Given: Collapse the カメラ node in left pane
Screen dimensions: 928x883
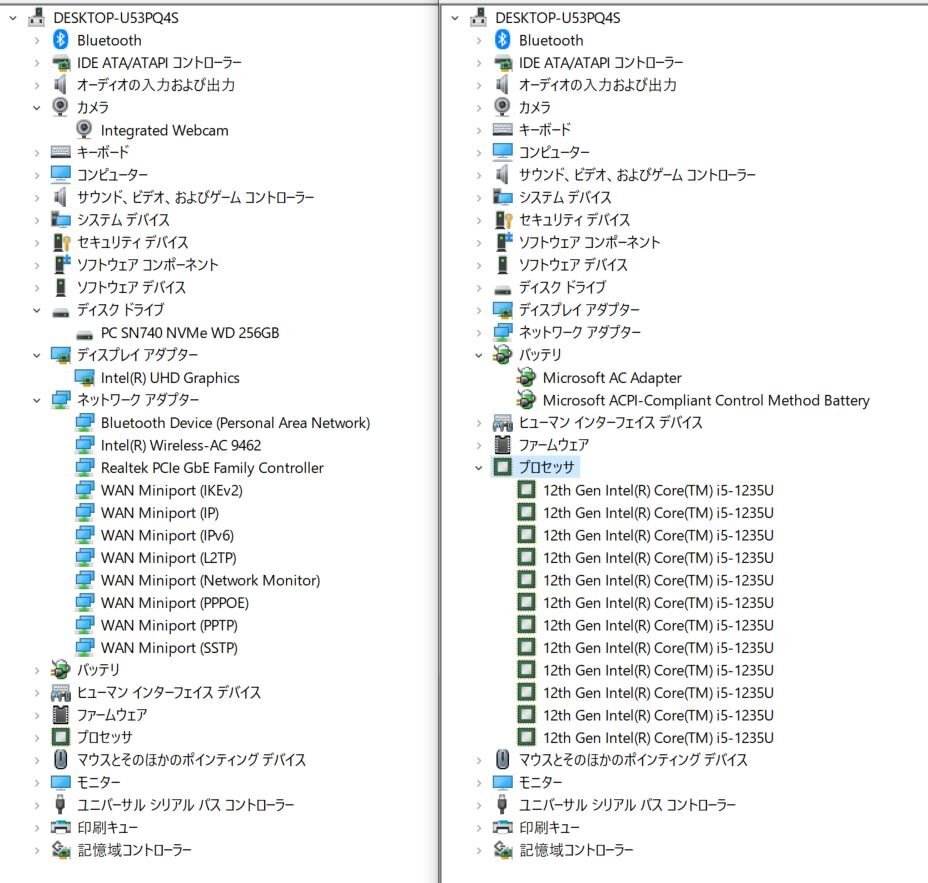Looking at the screenshot, I should pos(37,108).
